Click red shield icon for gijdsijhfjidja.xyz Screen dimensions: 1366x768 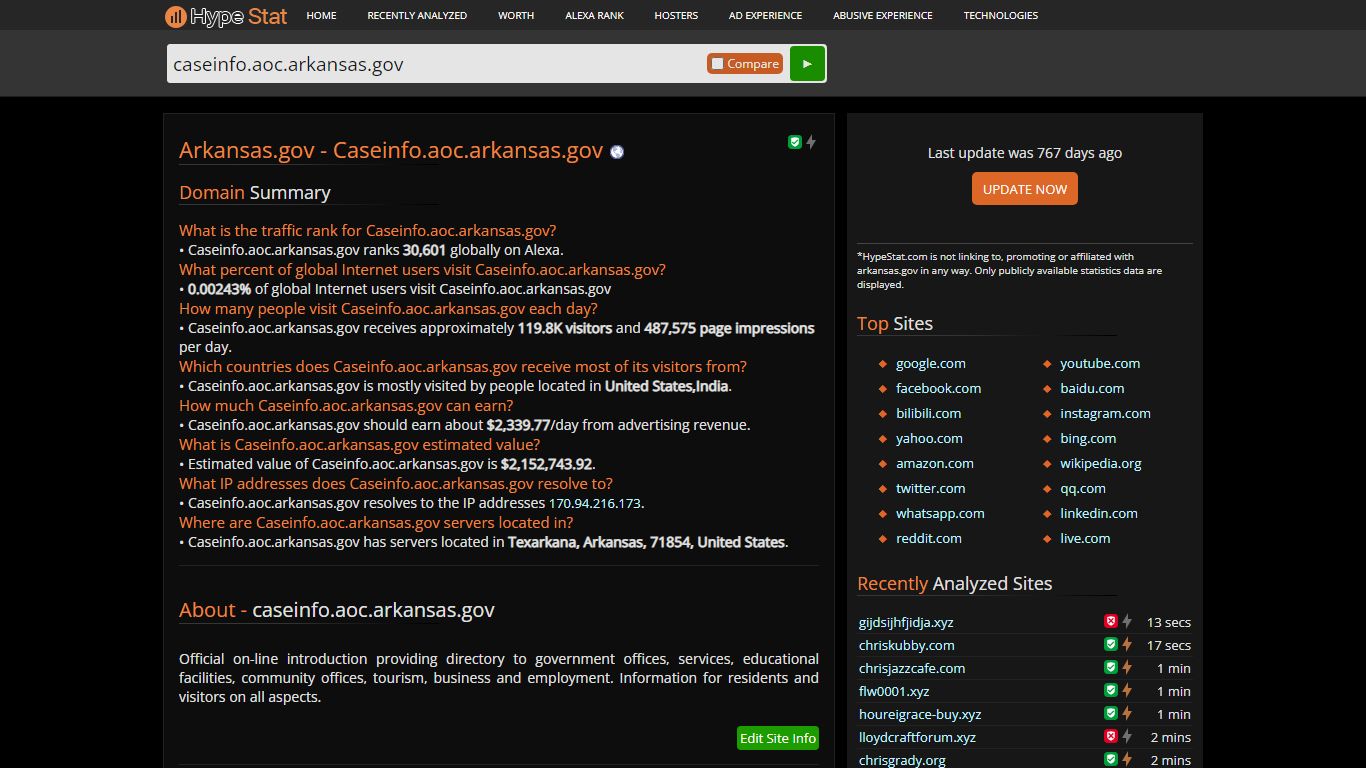[1110, 621]
